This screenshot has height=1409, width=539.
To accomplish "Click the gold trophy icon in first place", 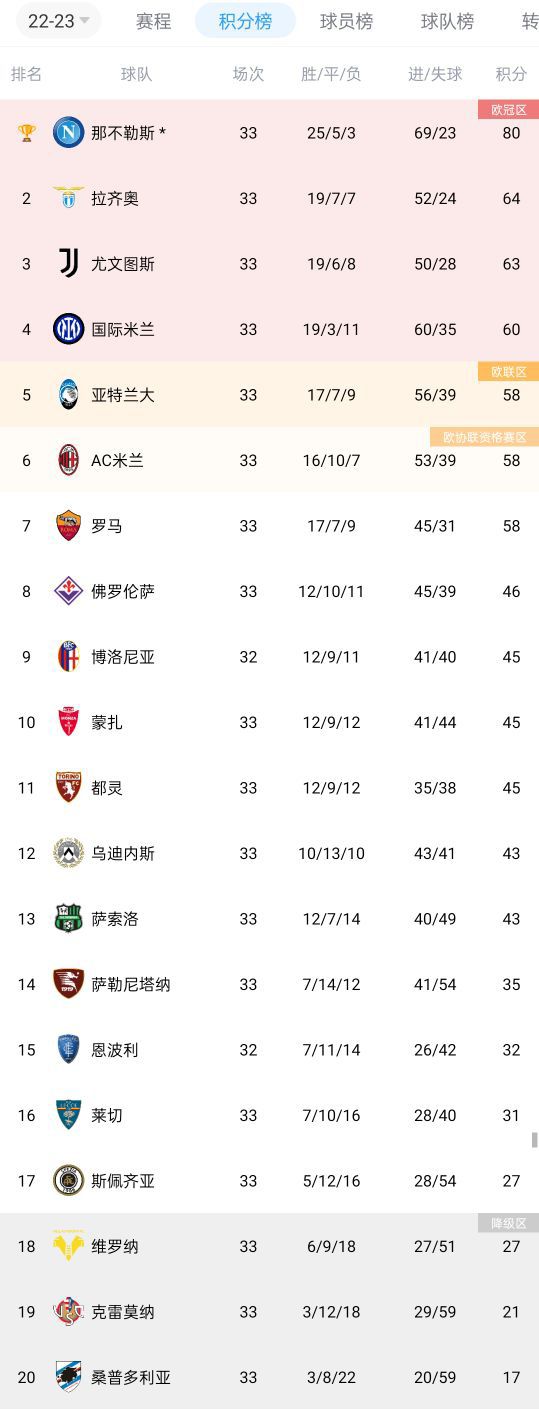I will [27, 132].
